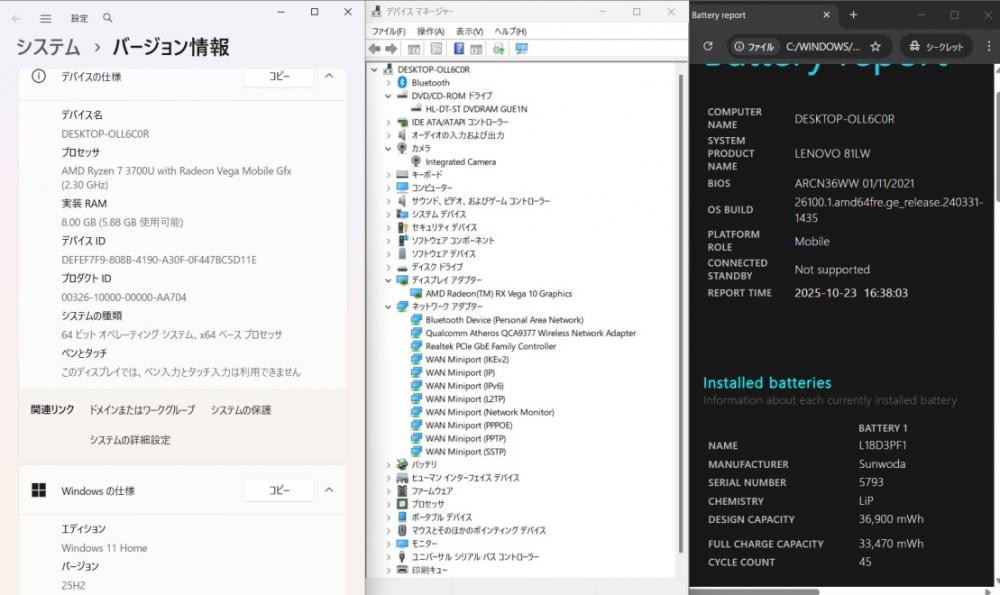Click the C:/WINDOWS/... address bar field
The width and height of the screenshot is (1000, 595).
823,47
